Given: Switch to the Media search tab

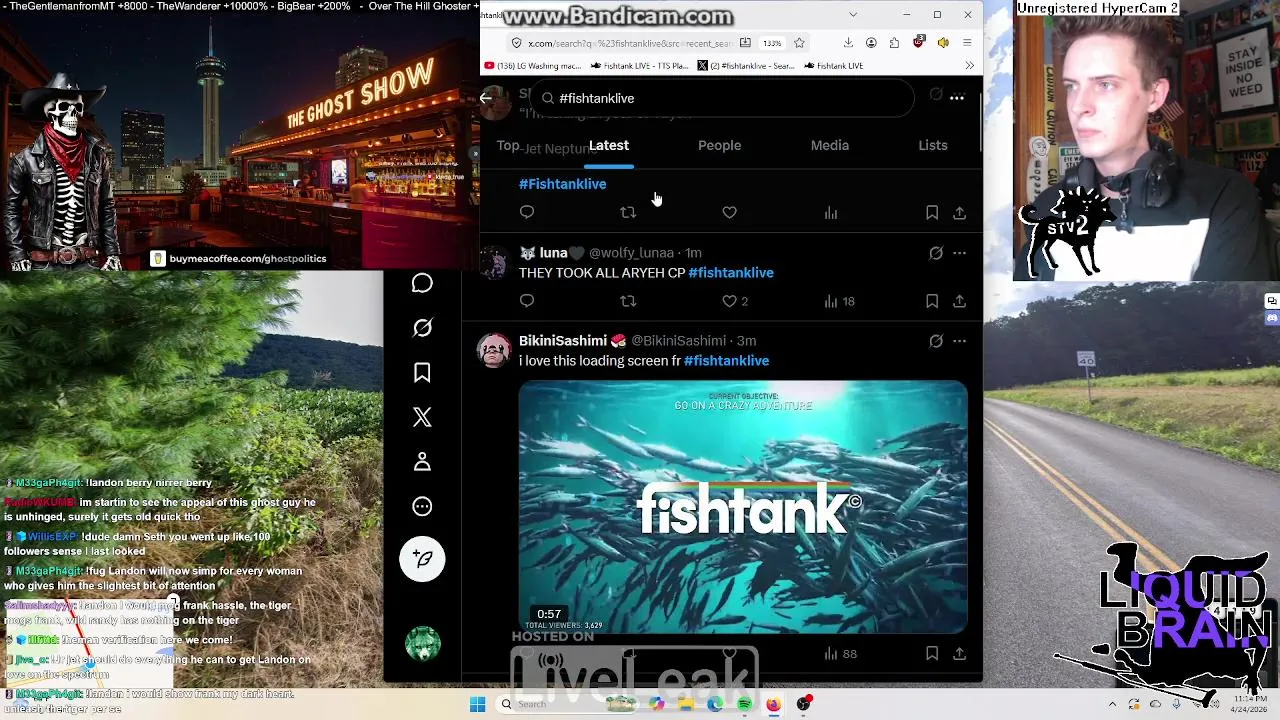Looking at the screenshot, I should point(830,146).
